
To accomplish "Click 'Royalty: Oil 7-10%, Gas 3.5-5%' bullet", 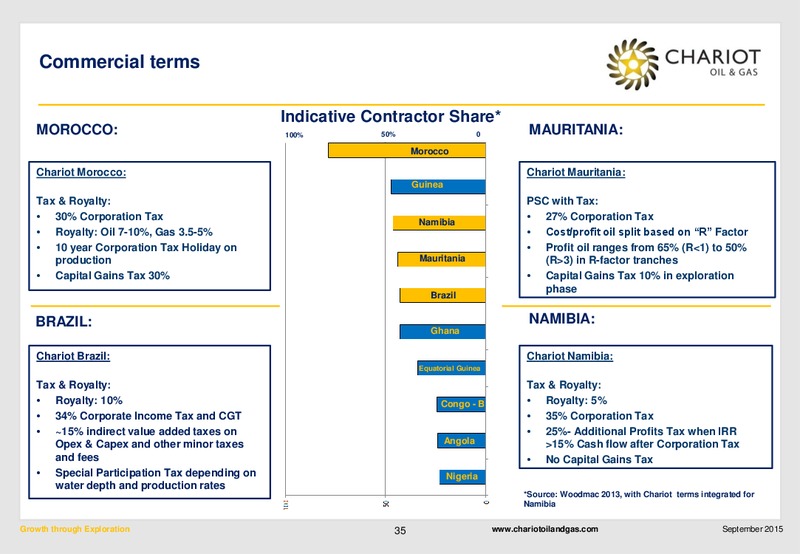I will pos(134,232).
